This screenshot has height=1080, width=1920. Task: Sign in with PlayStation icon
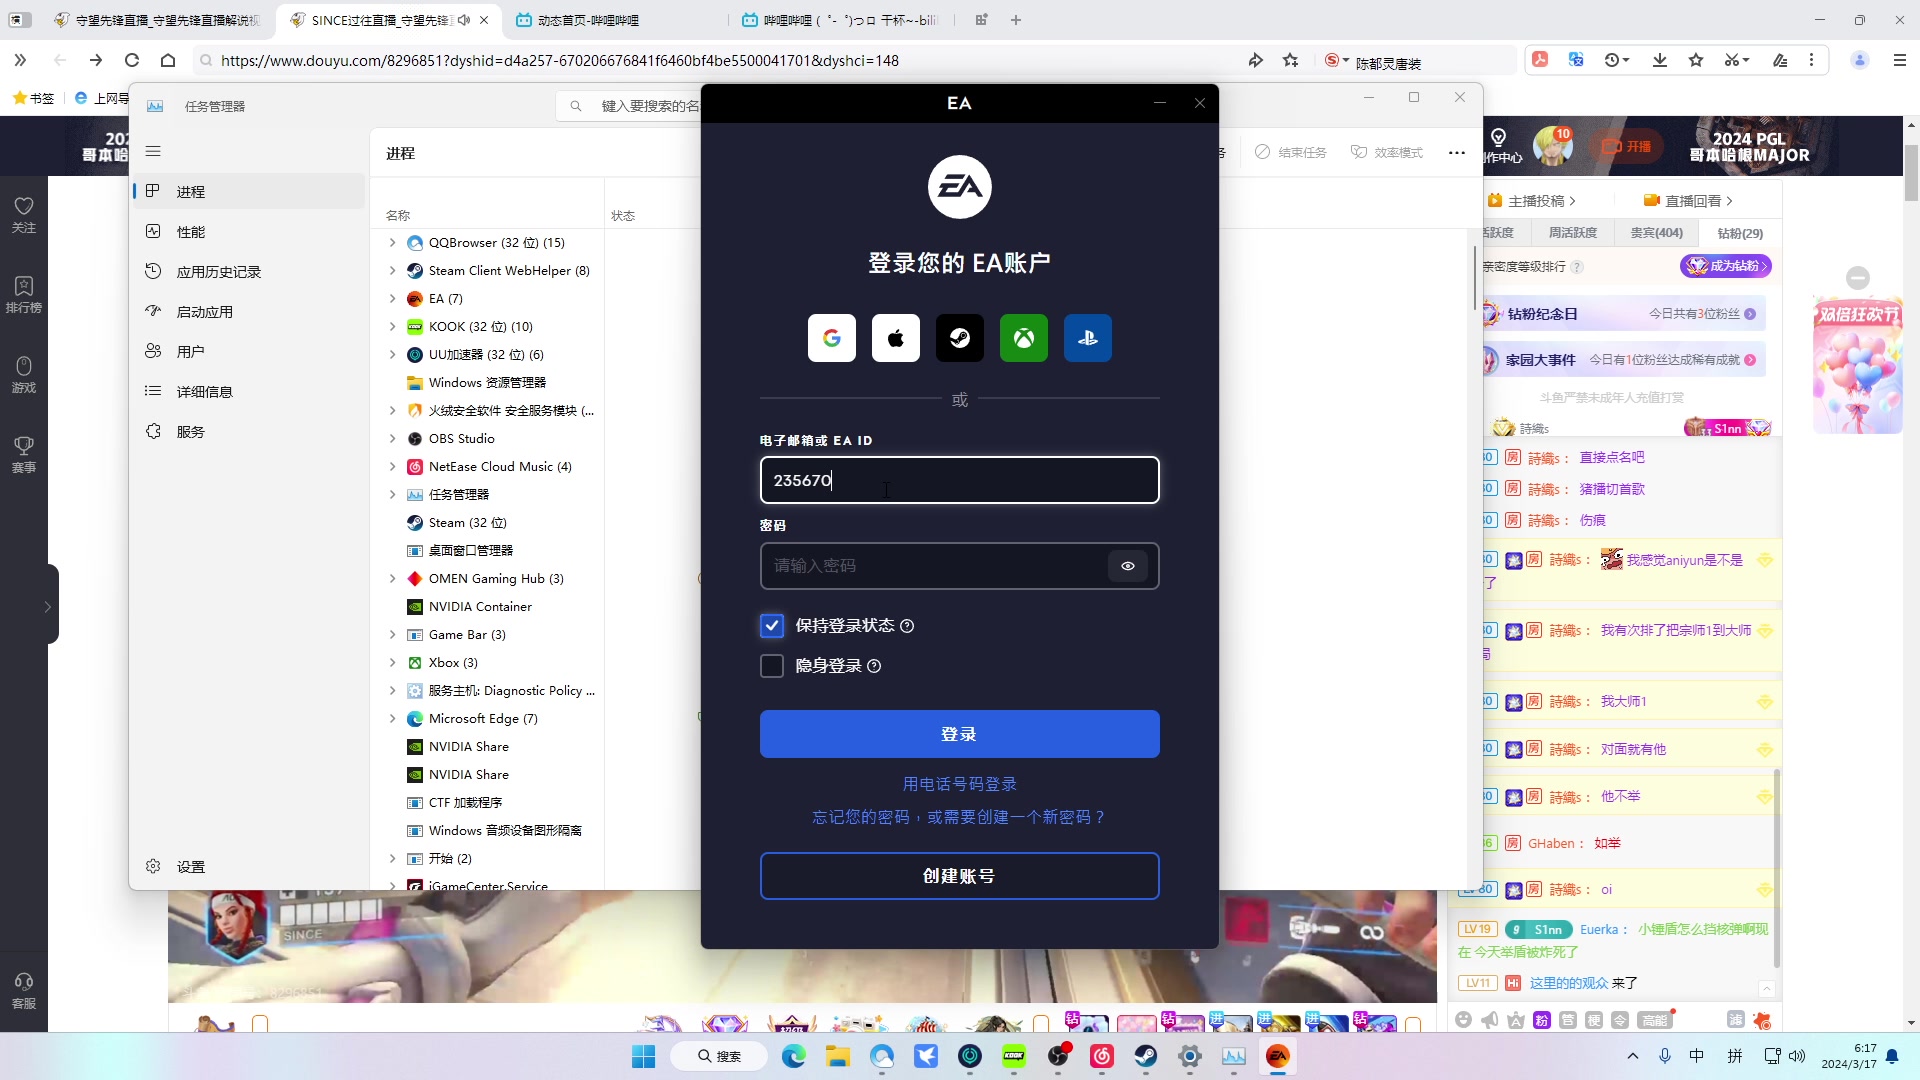coord(1087,338)
